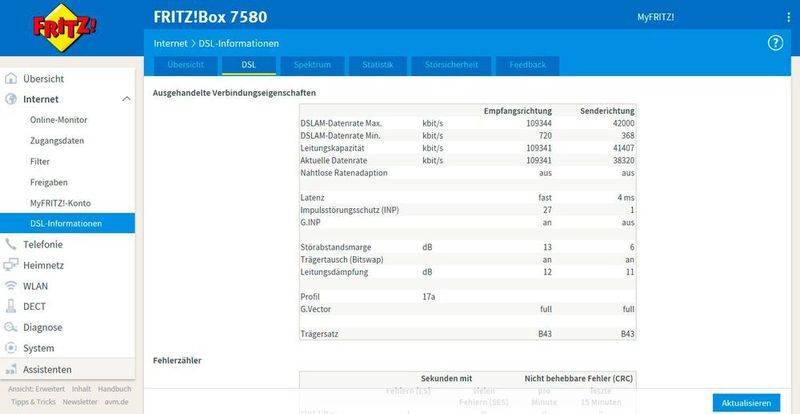Open the three-dot options menu
This screenshot has height=414, width=800.
pos(789,17)
